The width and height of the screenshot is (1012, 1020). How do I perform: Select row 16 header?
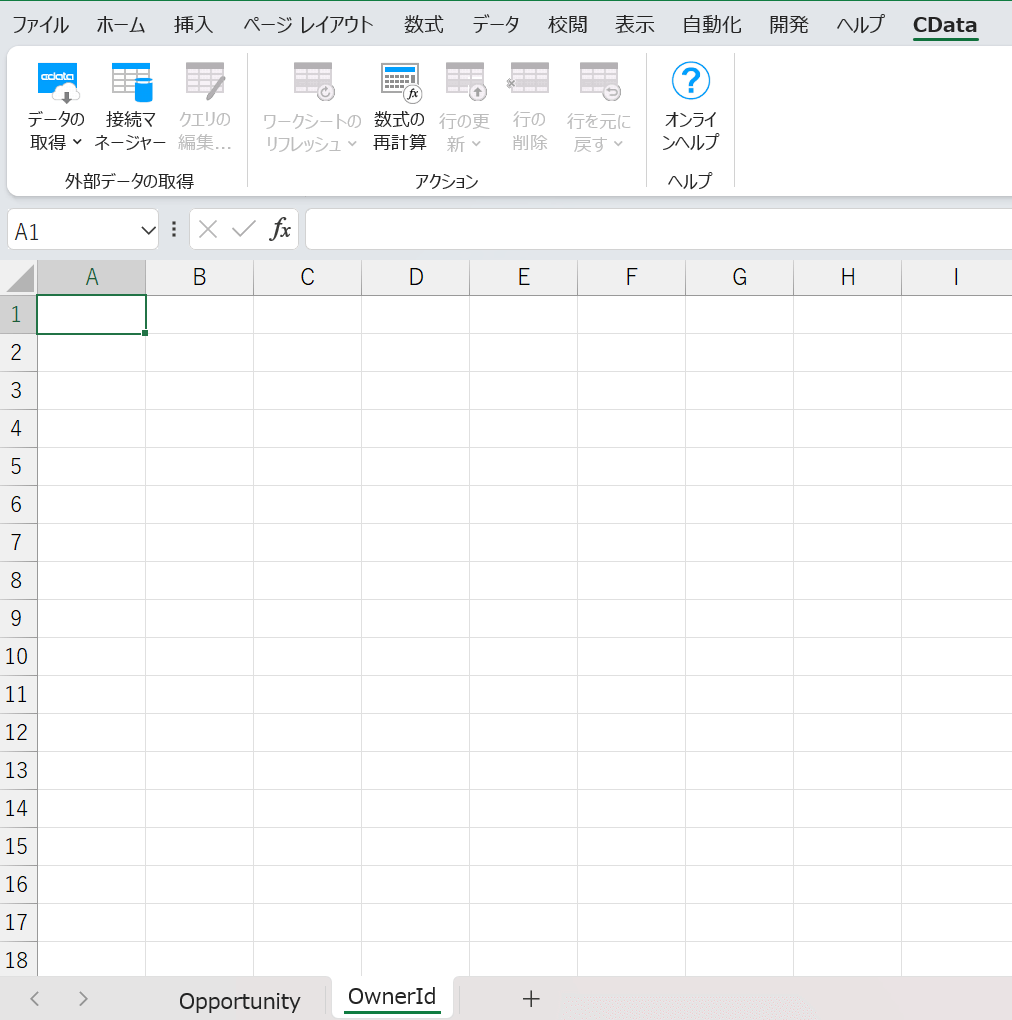point(18,885)
